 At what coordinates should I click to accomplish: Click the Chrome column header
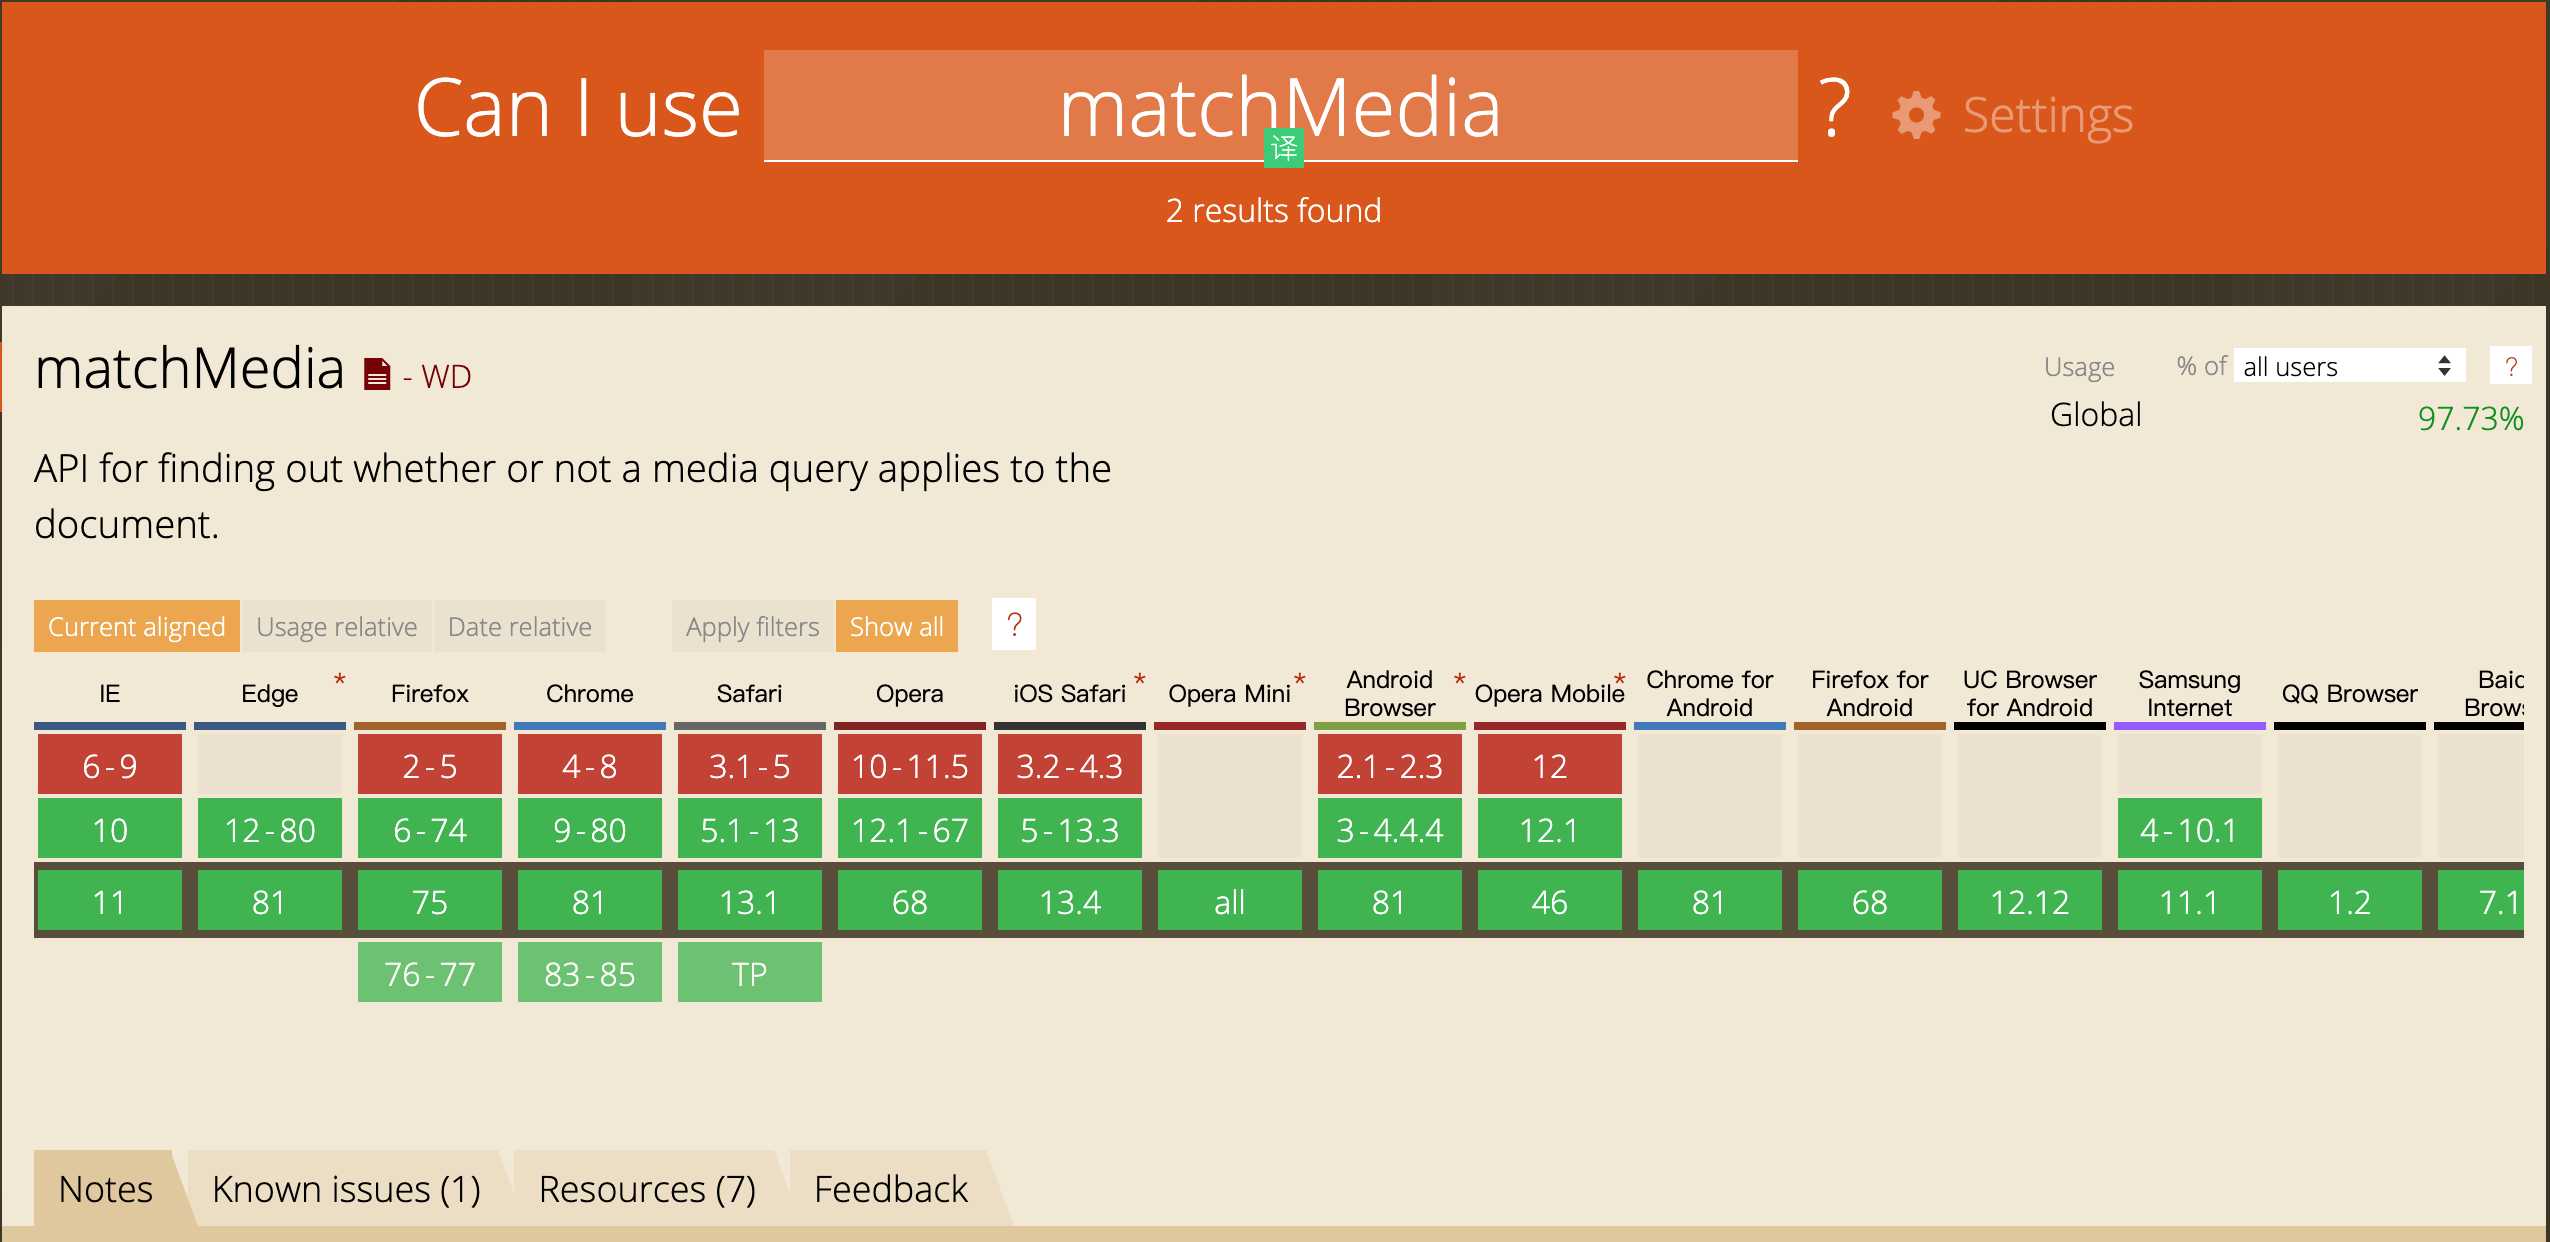(590, 693)
